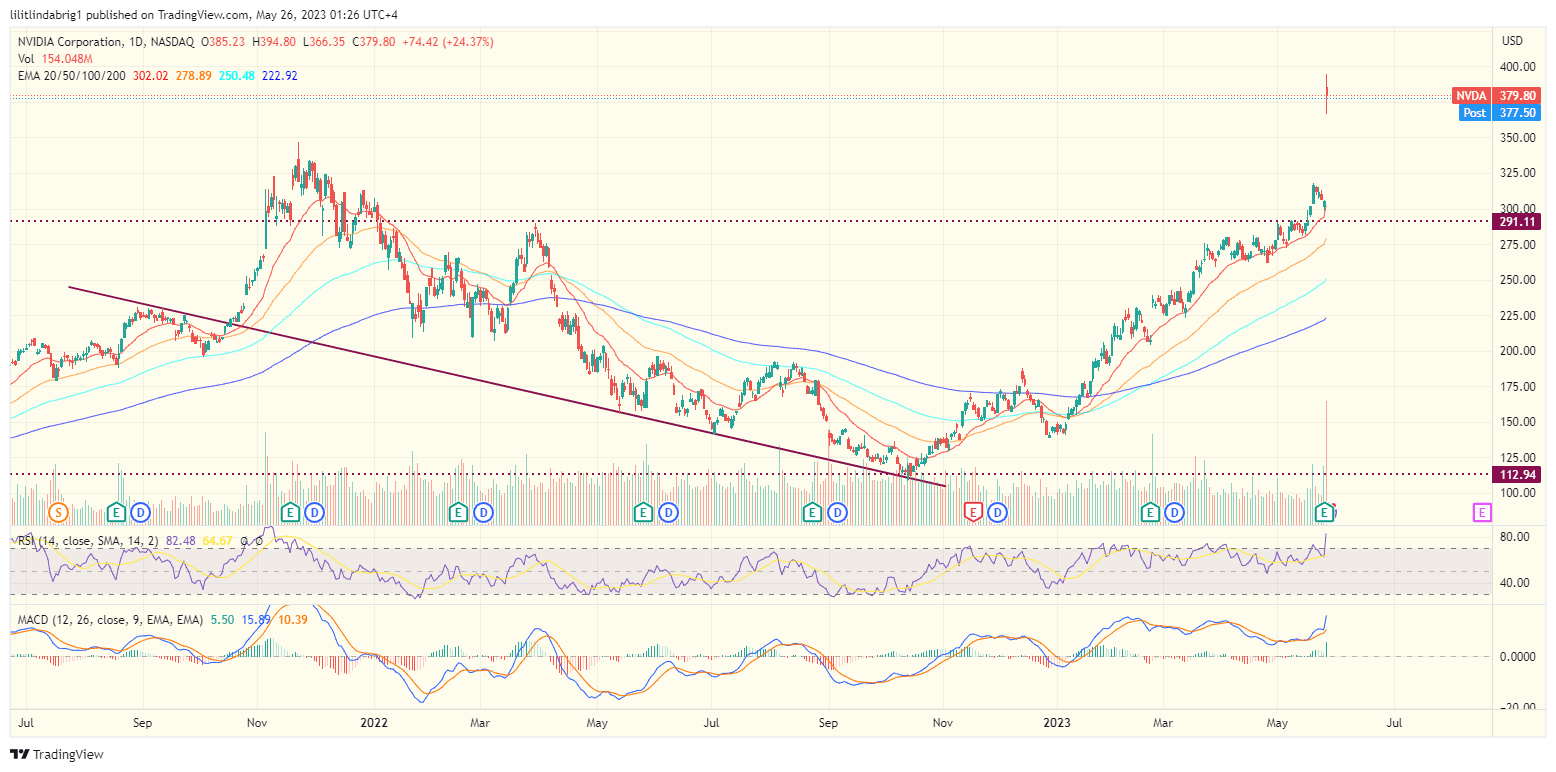Select the latest green E marker under May 2023
Viewport: 1556px width, 772px height.
pos(1325,511)
